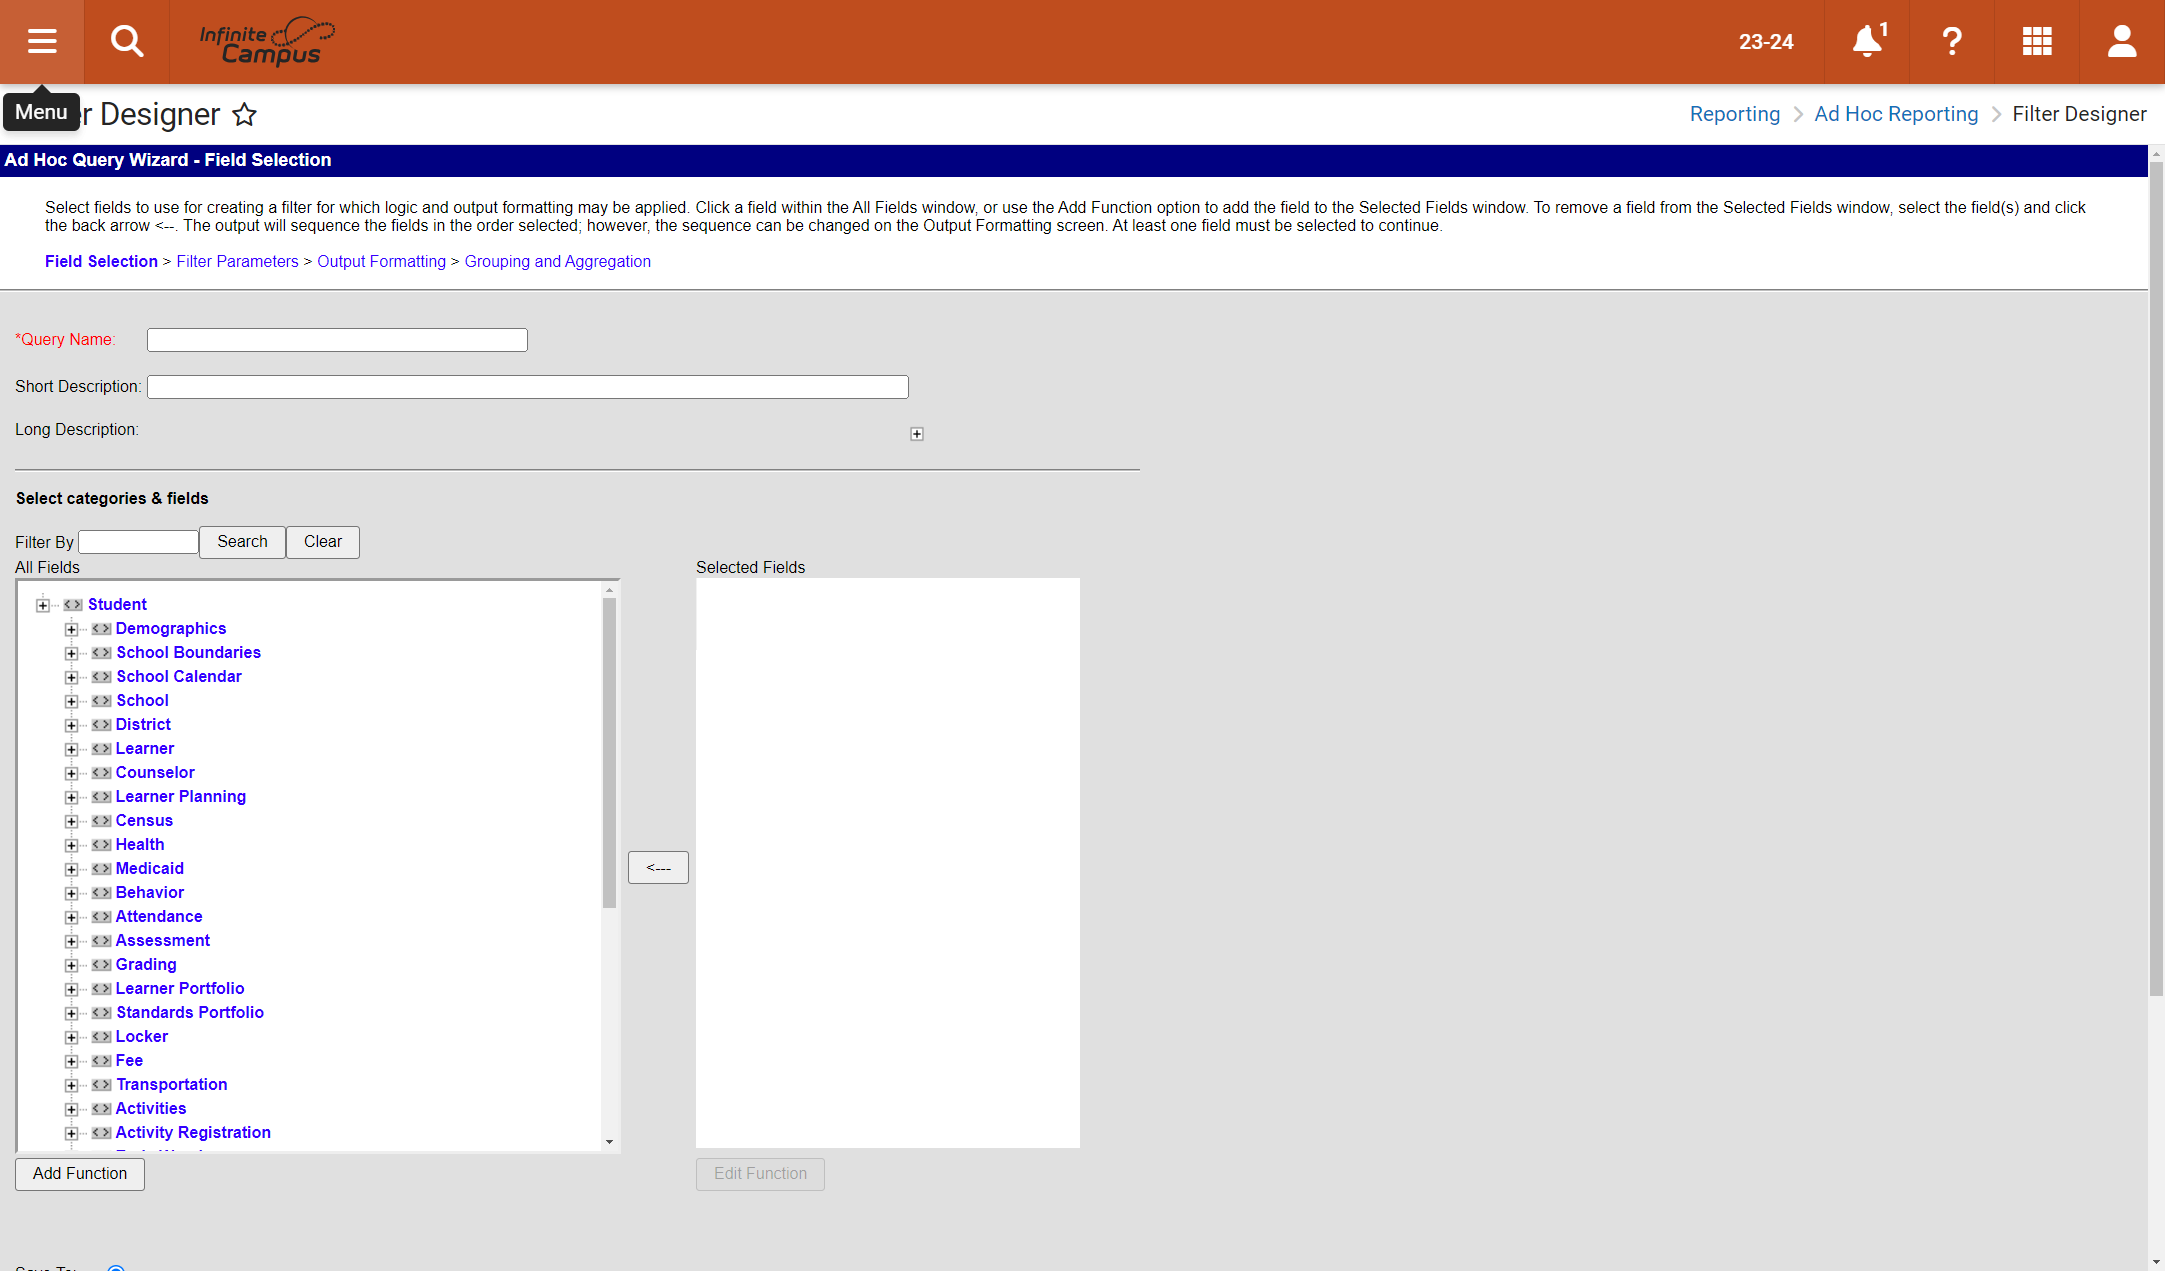Open the app switcher grid icon
This screenshot has height=1271, width=2165.
click(2037, 42)
